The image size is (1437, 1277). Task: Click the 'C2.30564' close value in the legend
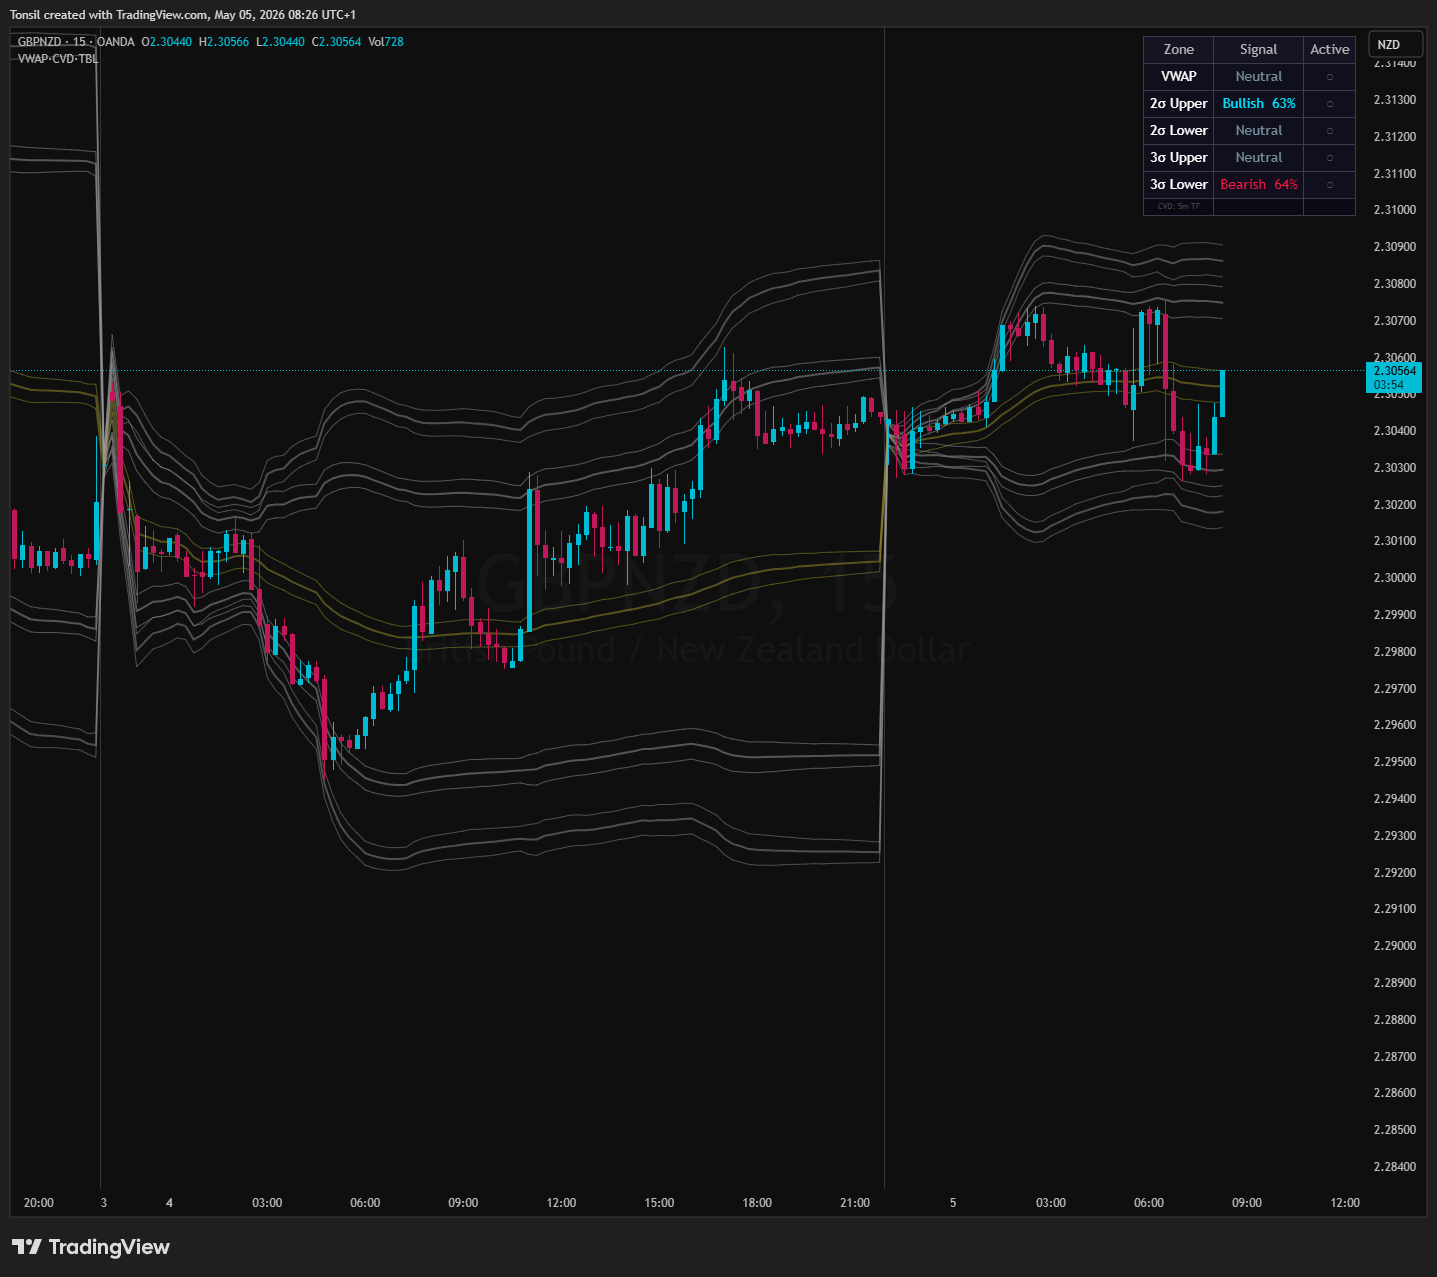(336, 42)
